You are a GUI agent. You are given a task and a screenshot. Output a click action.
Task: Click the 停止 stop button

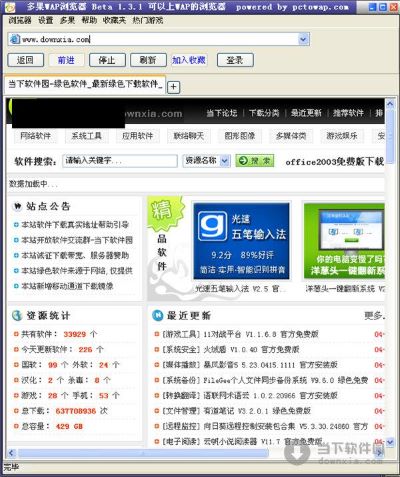click(x=107, y=60)
